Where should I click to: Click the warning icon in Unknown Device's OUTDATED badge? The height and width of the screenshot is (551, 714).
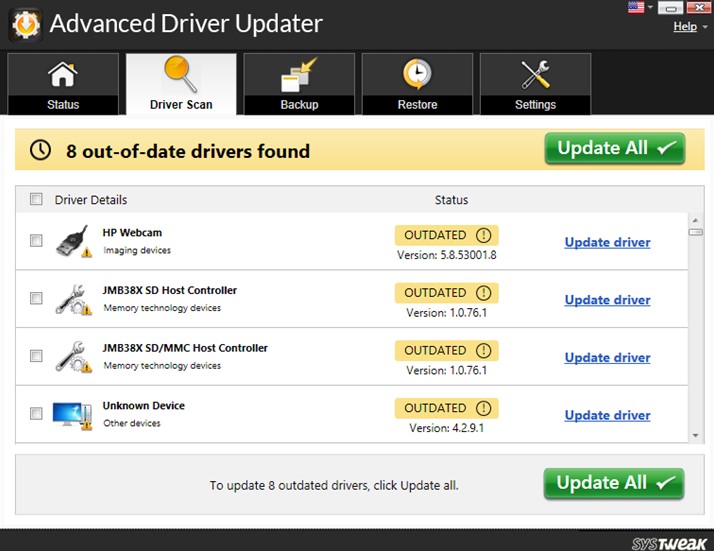[x=483, y=408]
